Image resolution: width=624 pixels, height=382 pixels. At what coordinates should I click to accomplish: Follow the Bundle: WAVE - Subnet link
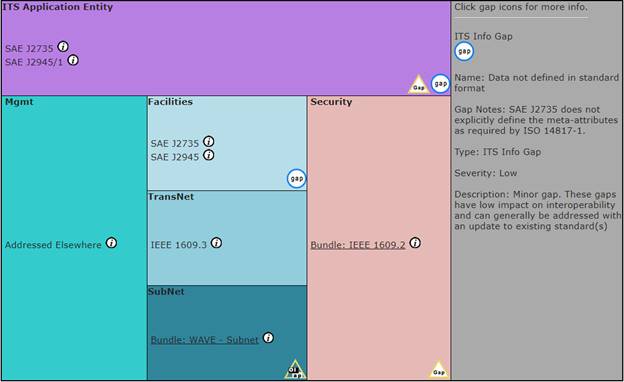205,340
